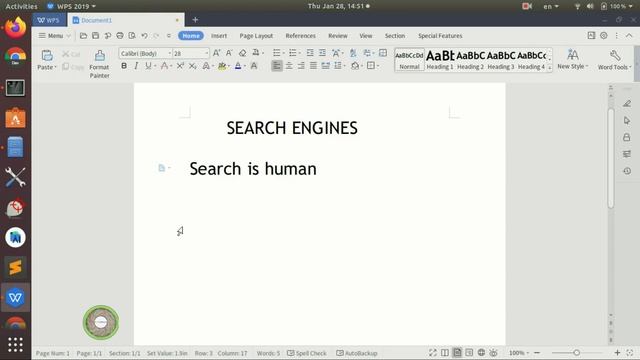Switch to fullscreen view from status bar
The image size is (640, 360).
[433, 353]
